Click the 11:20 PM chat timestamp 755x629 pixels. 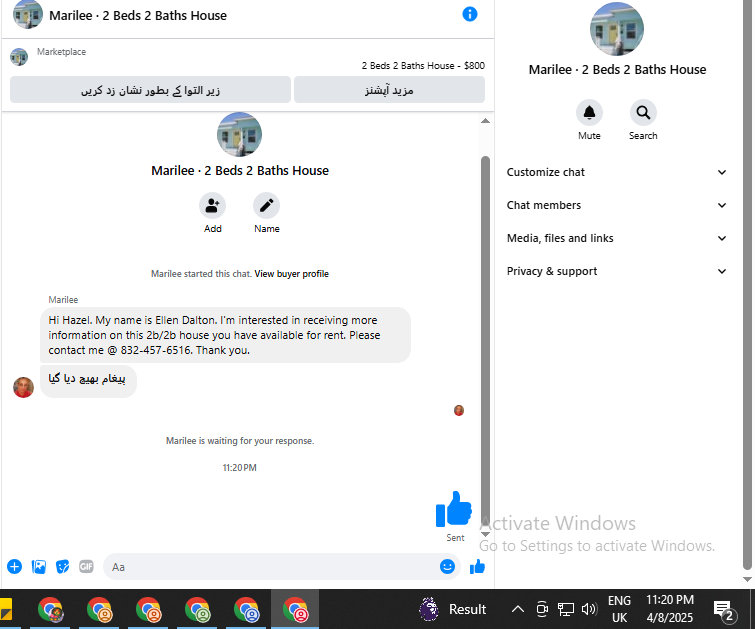(x=239, y=468)
